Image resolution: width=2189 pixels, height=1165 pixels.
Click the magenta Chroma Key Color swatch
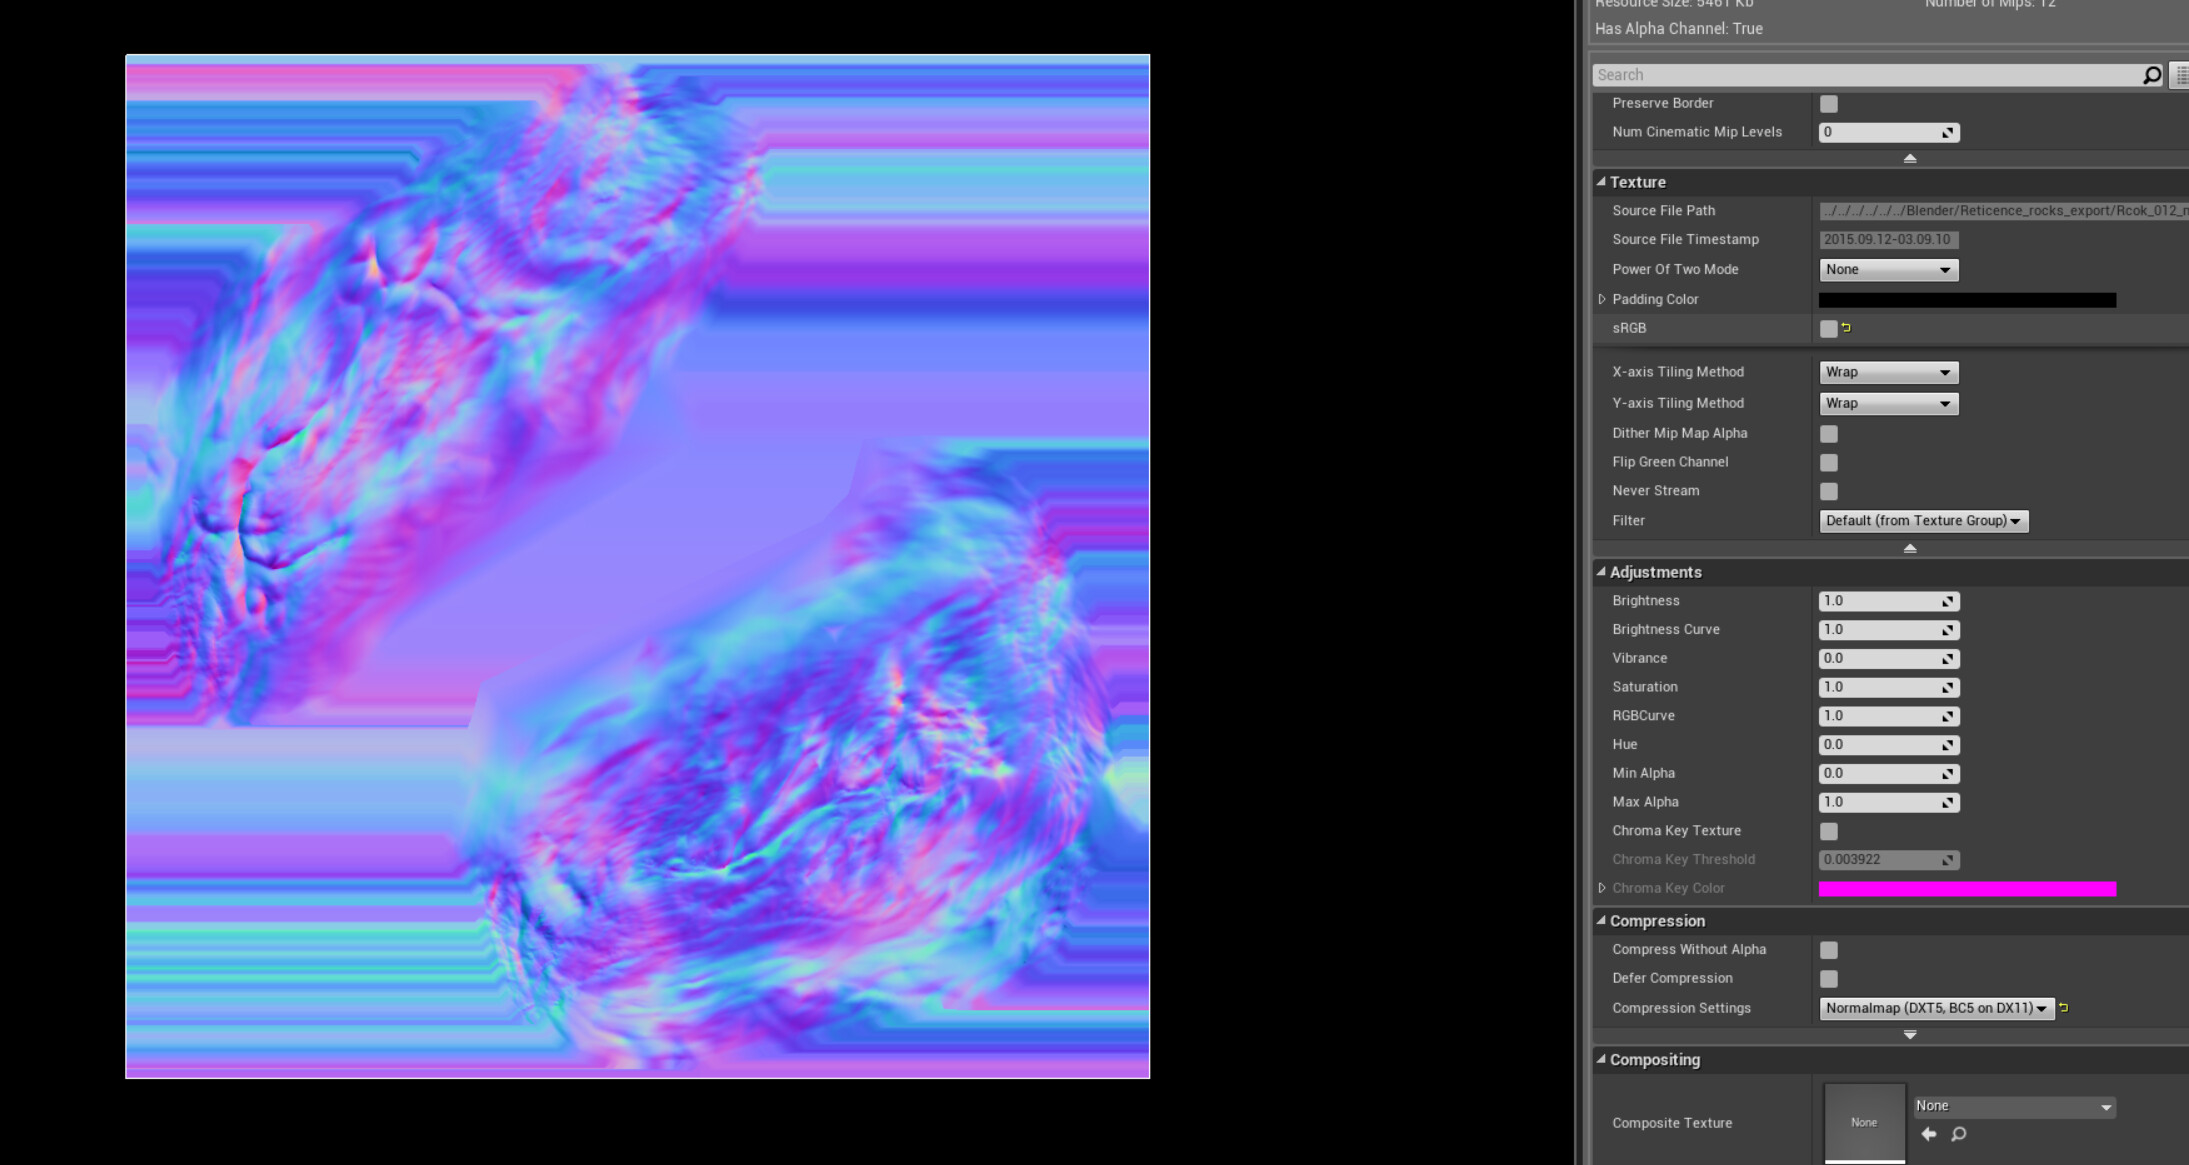(x=1967, y=889)
